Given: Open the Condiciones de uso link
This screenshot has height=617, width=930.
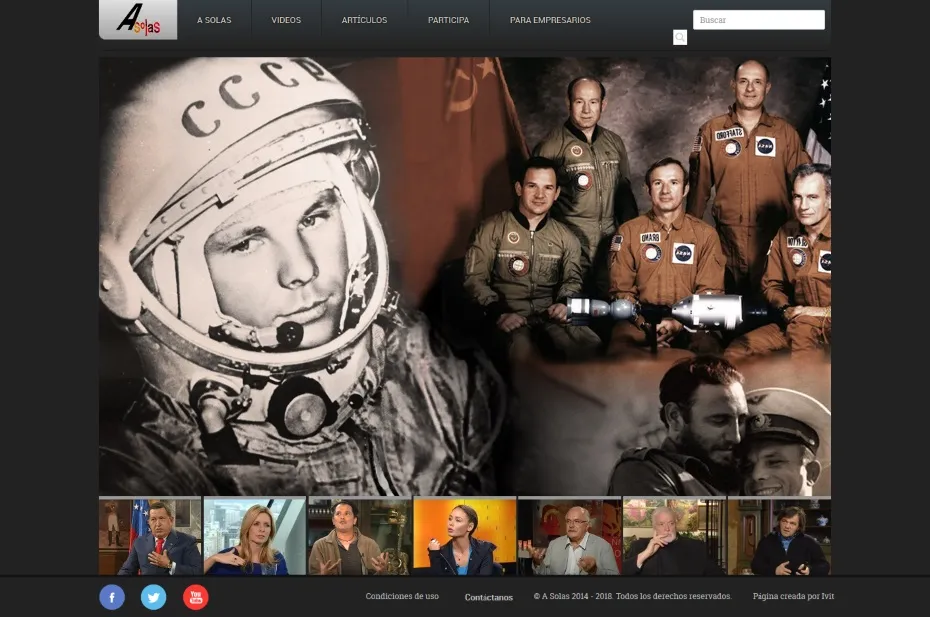Looking at the screenshot, I should (402, 597).
